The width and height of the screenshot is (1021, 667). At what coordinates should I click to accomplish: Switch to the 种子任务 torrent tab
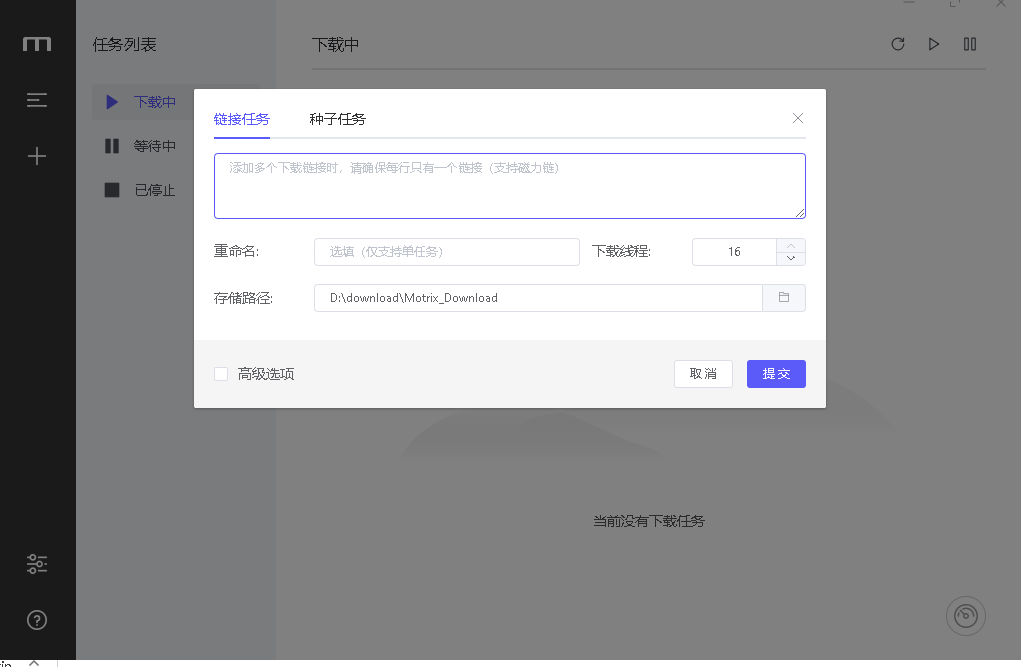337,118
